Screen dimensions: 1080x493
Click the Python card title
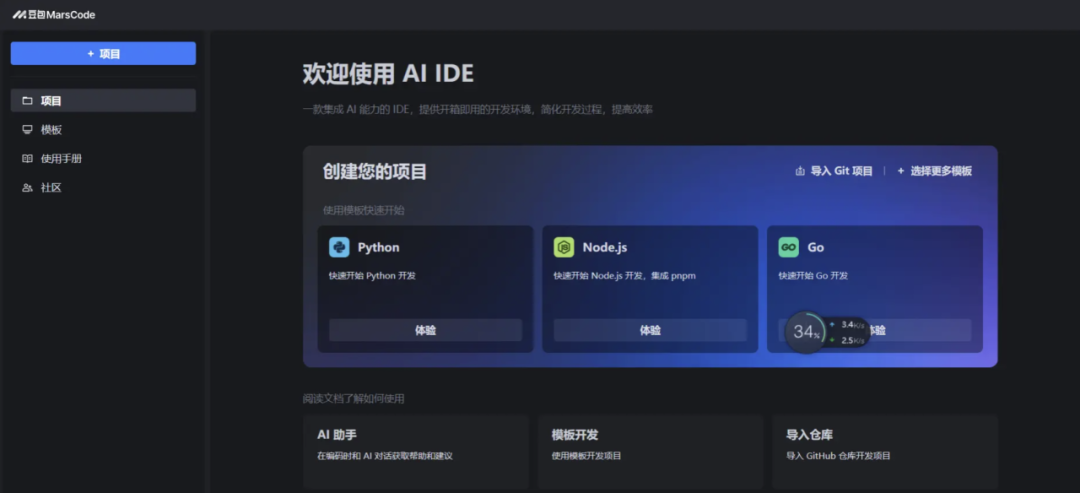point(378,247)
